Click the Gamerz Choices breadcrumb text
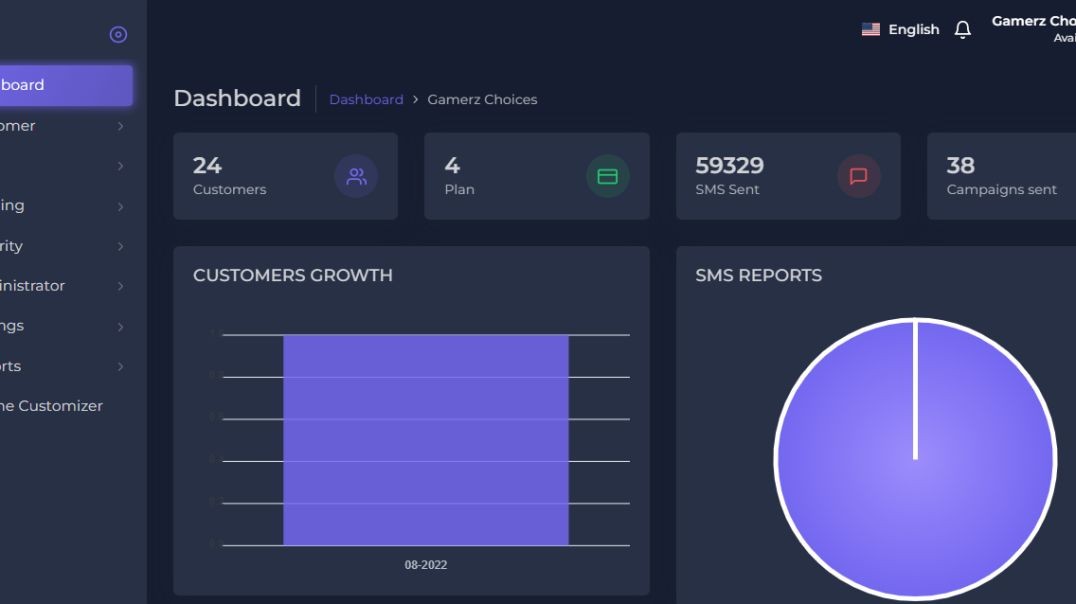 (482, 100)
